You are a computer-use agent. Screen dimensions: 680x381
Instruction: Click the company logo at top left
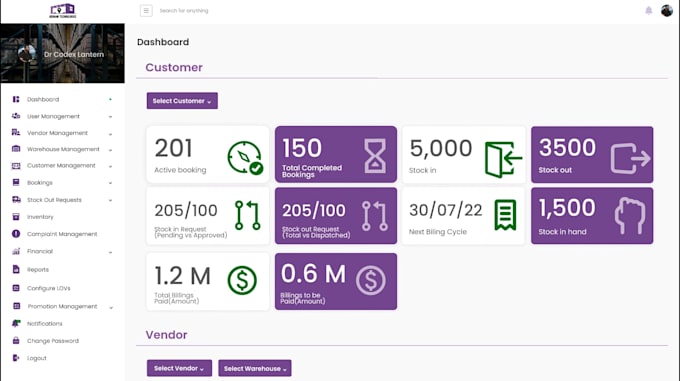63,11
